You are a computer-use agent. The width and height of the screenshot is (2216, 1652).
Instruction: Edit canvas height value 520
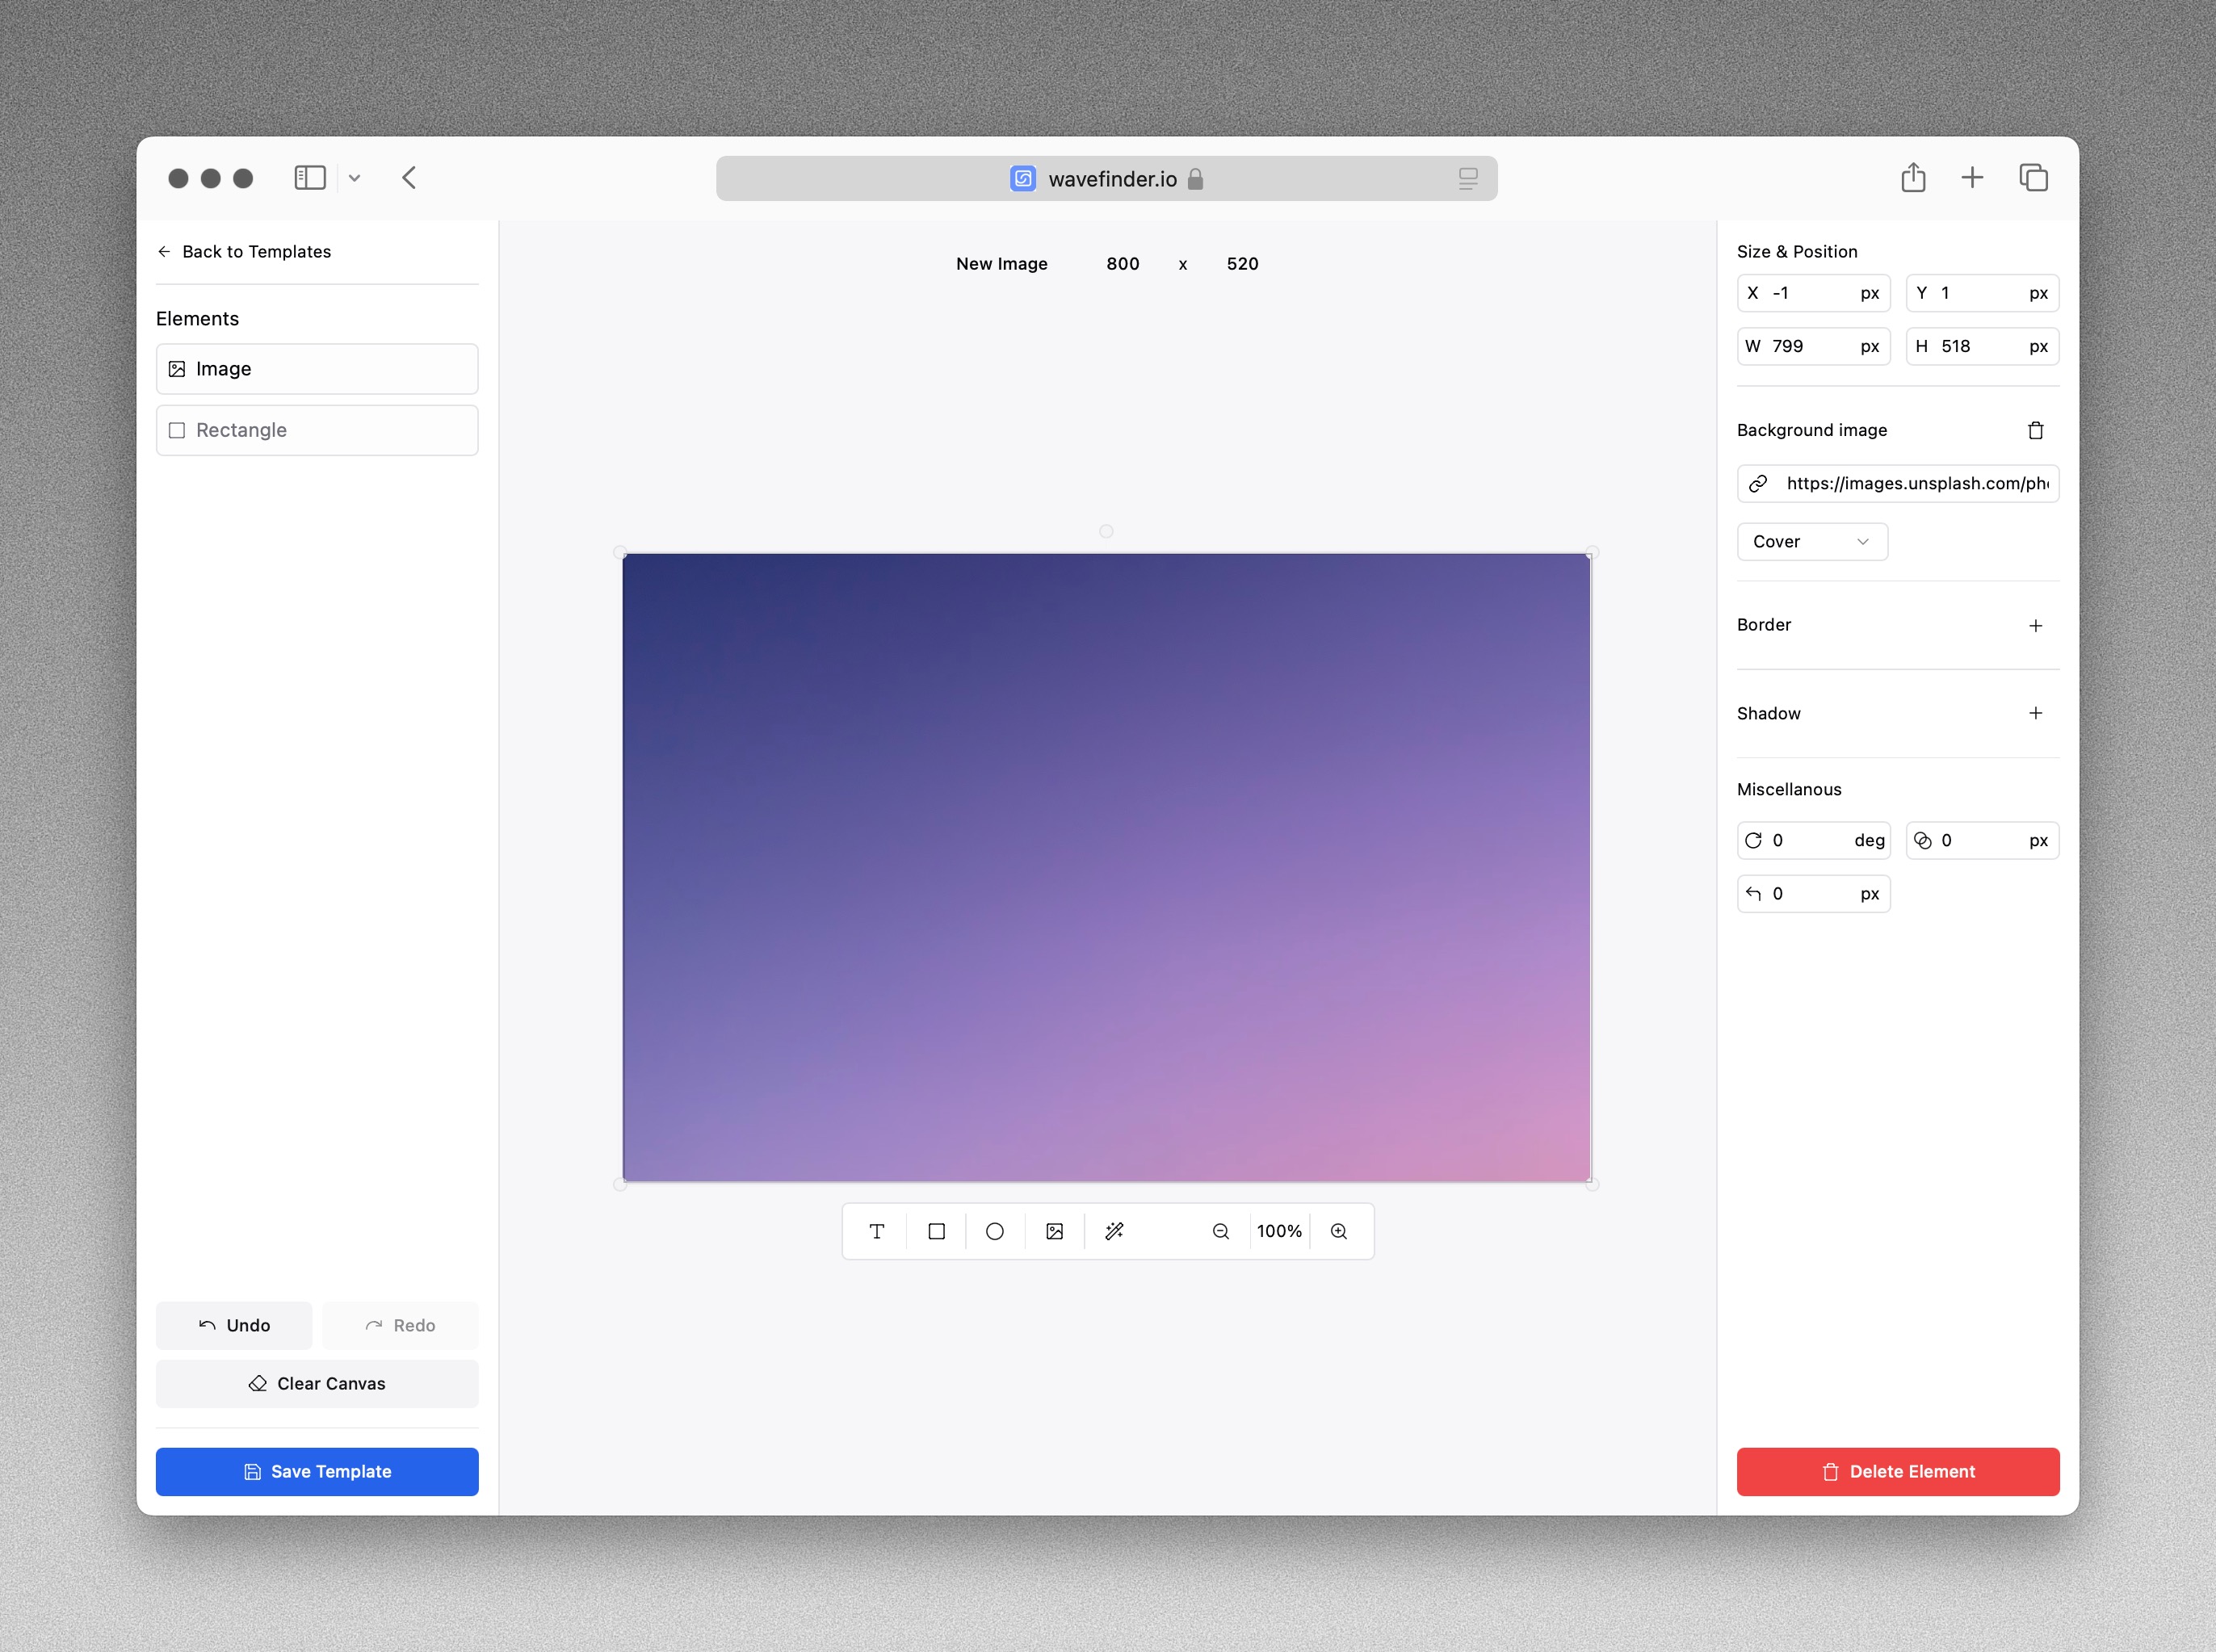coord(1242,263)
